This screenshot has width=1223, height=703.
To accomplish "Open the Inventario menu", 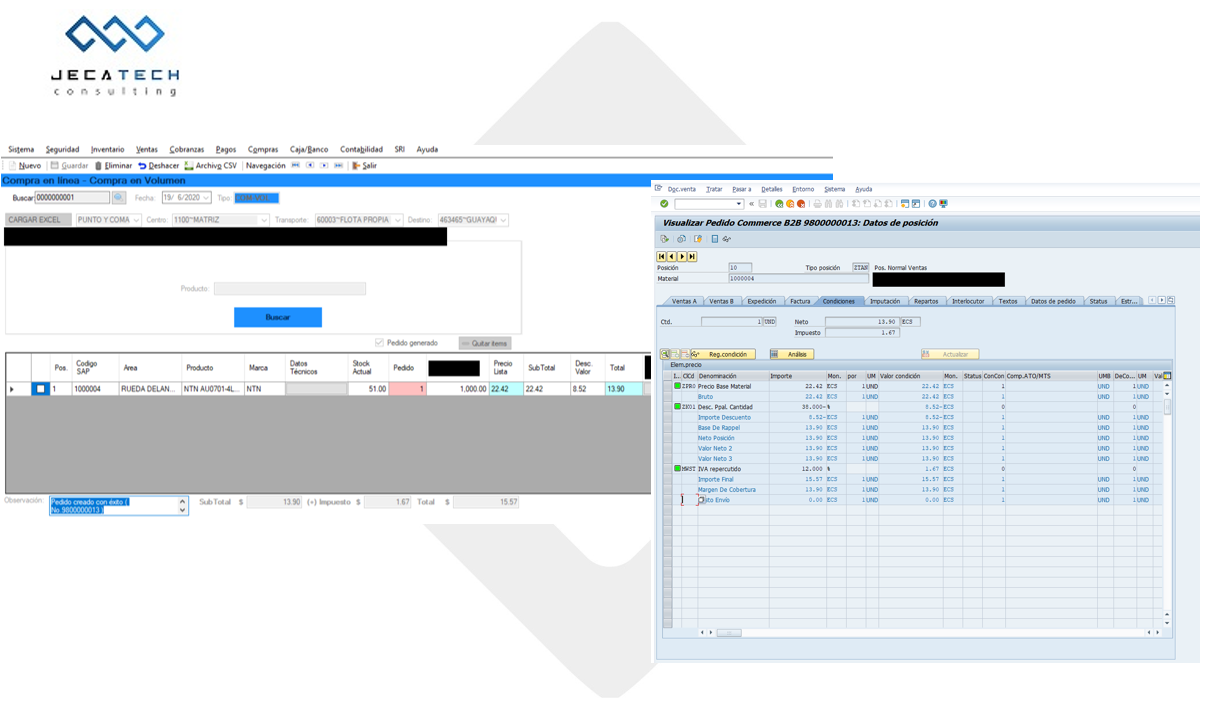I will (x=107, y=150).
